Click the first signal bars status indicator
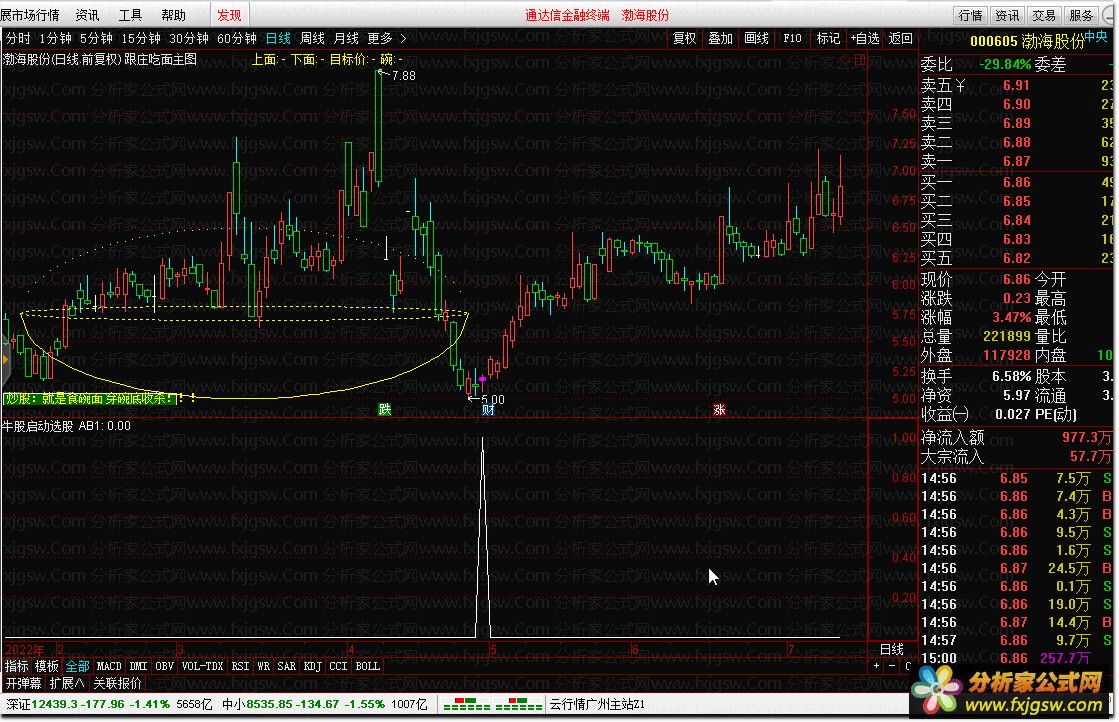This screenshot has height=722, width=1119. 467,704
